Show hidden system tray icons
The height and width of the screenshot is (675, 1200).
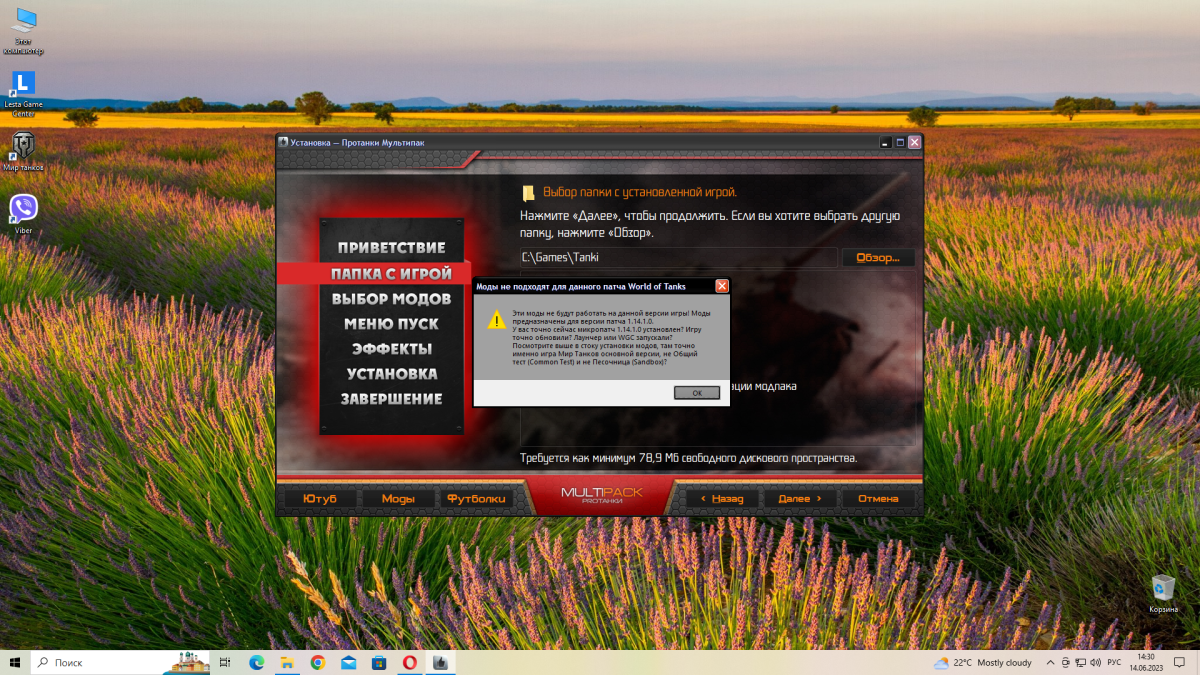coord(1049,663)
